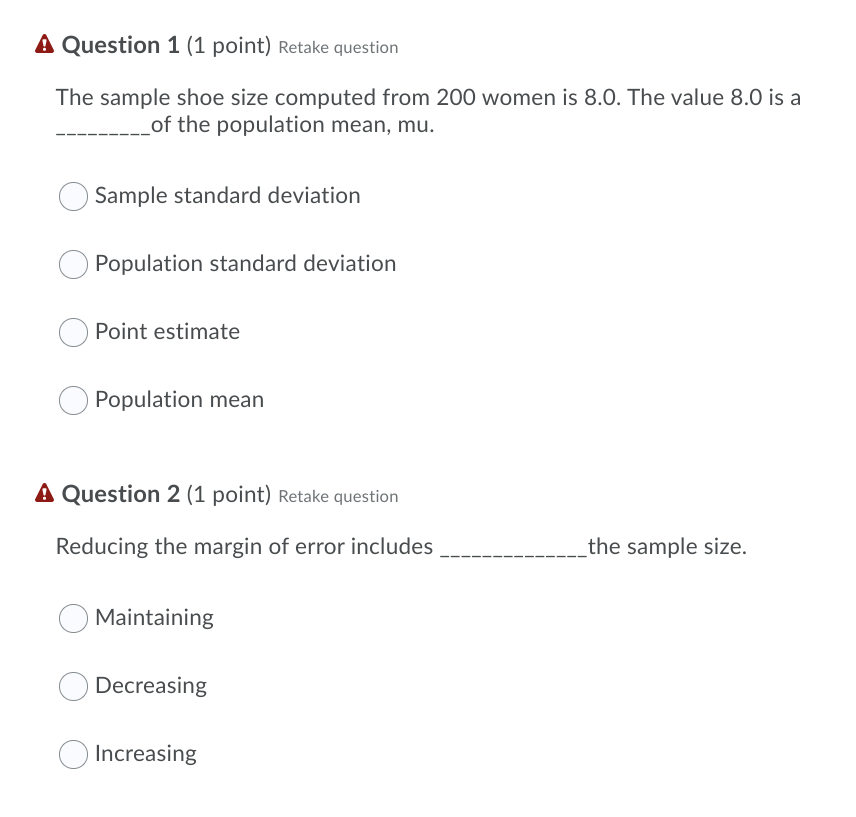This screenshot has height=817, width=856.
Task: Open Retake question for Question 2
Action: (338, 496)
